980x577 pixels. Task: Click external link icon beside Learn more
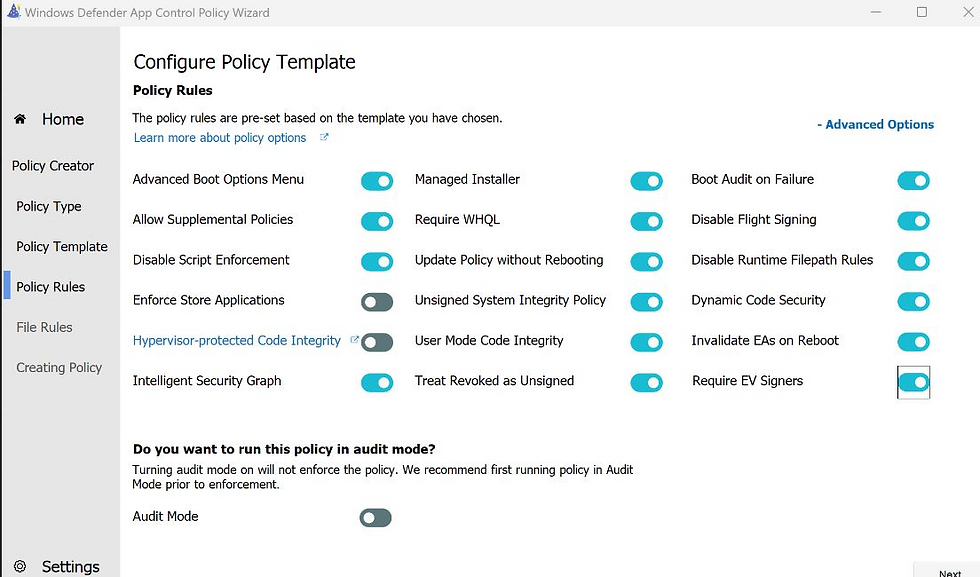[324, 137]
